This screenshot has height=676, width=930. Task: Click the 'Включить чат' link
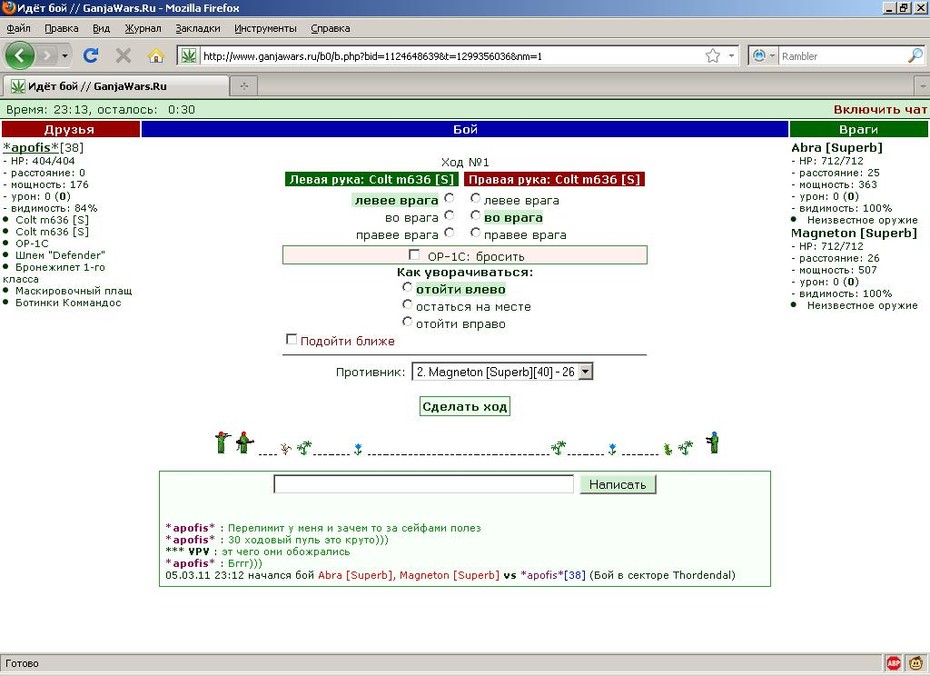(x=880, y=109)
